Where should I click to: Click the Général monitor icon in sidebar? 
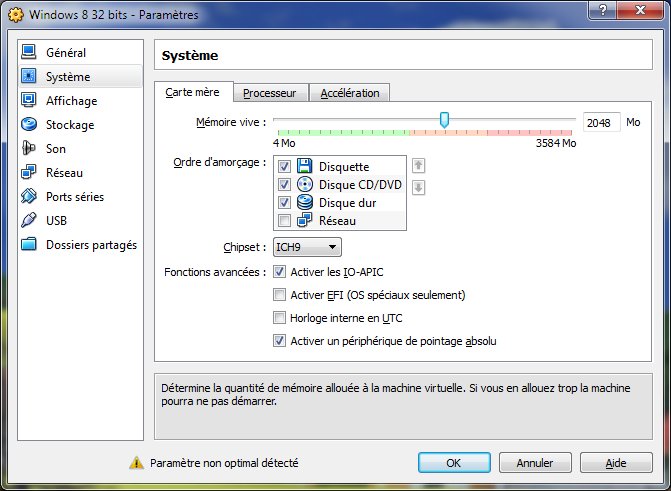[29, 52]
